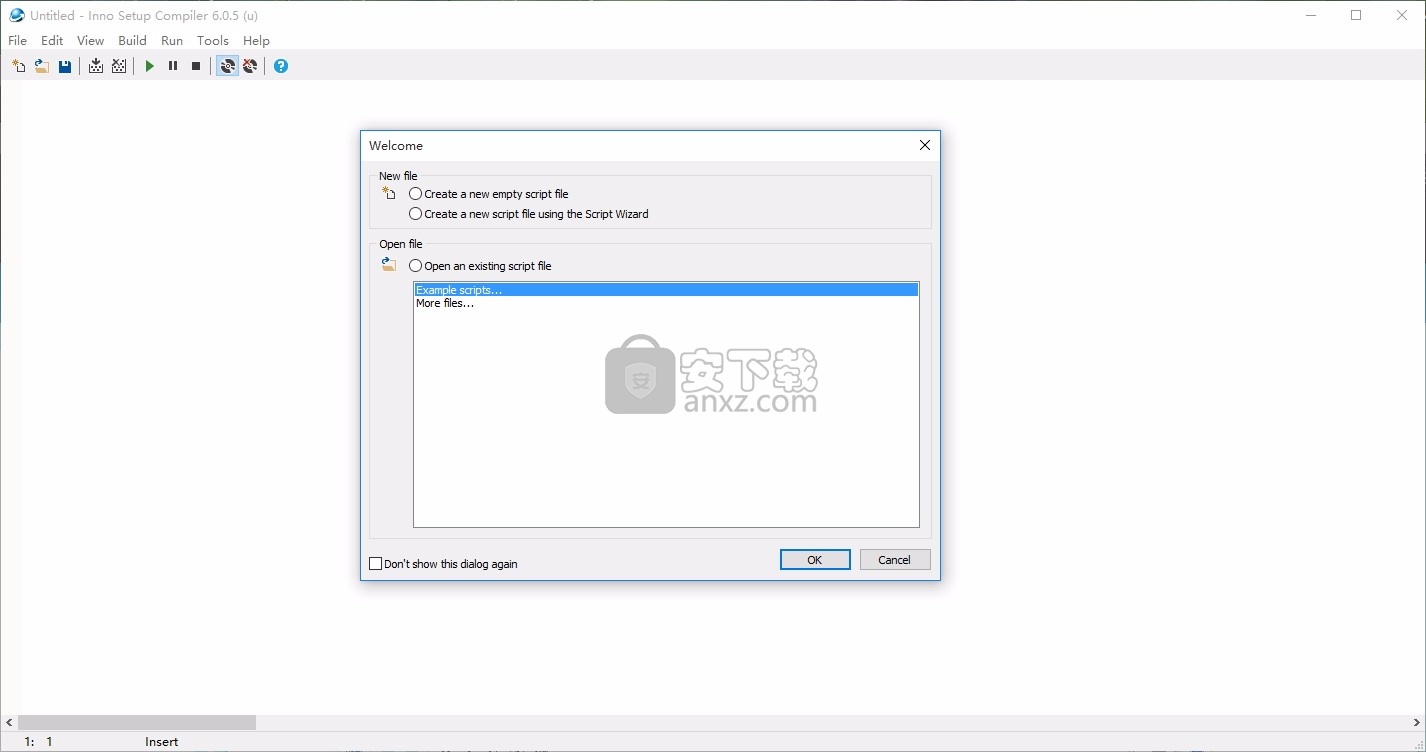The width and height of the screenshot is (1426, 752).
Task: Click Cancel in the Welcome dialog
Action: pos(895,560)
